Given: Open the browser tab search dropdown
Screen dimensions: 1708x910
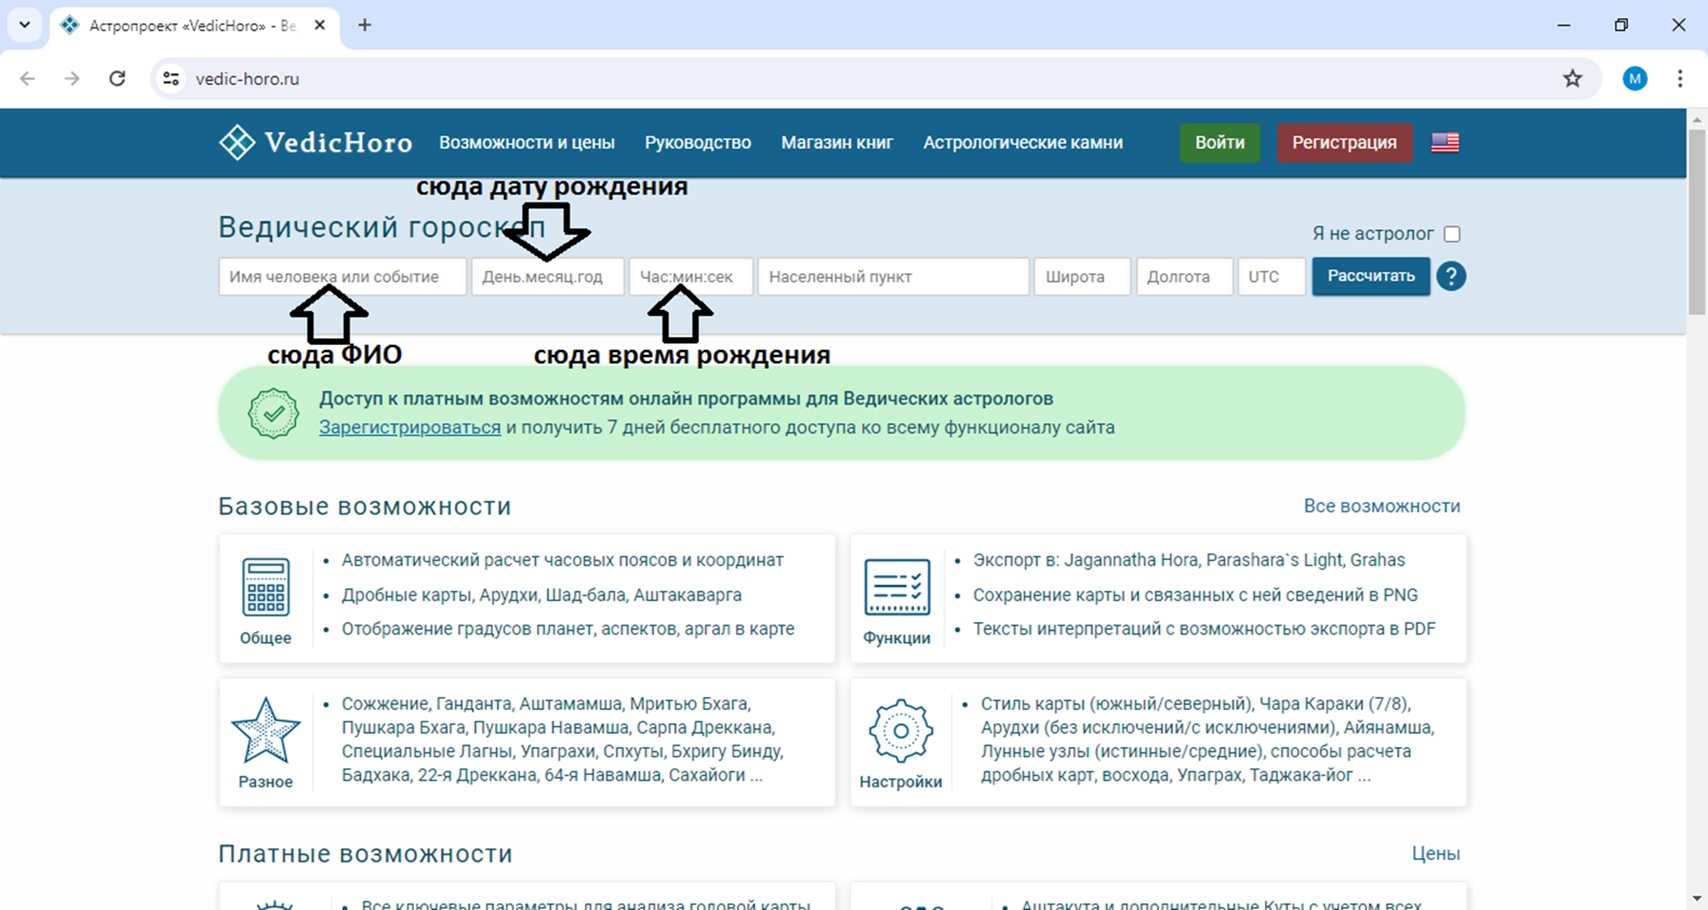Looking at the screenshot, I should pos(25,25).
